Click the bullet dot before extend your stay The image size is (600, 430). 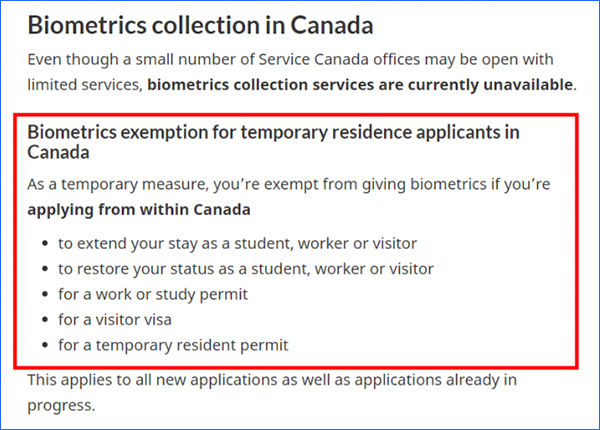click(x=45, y=243)
